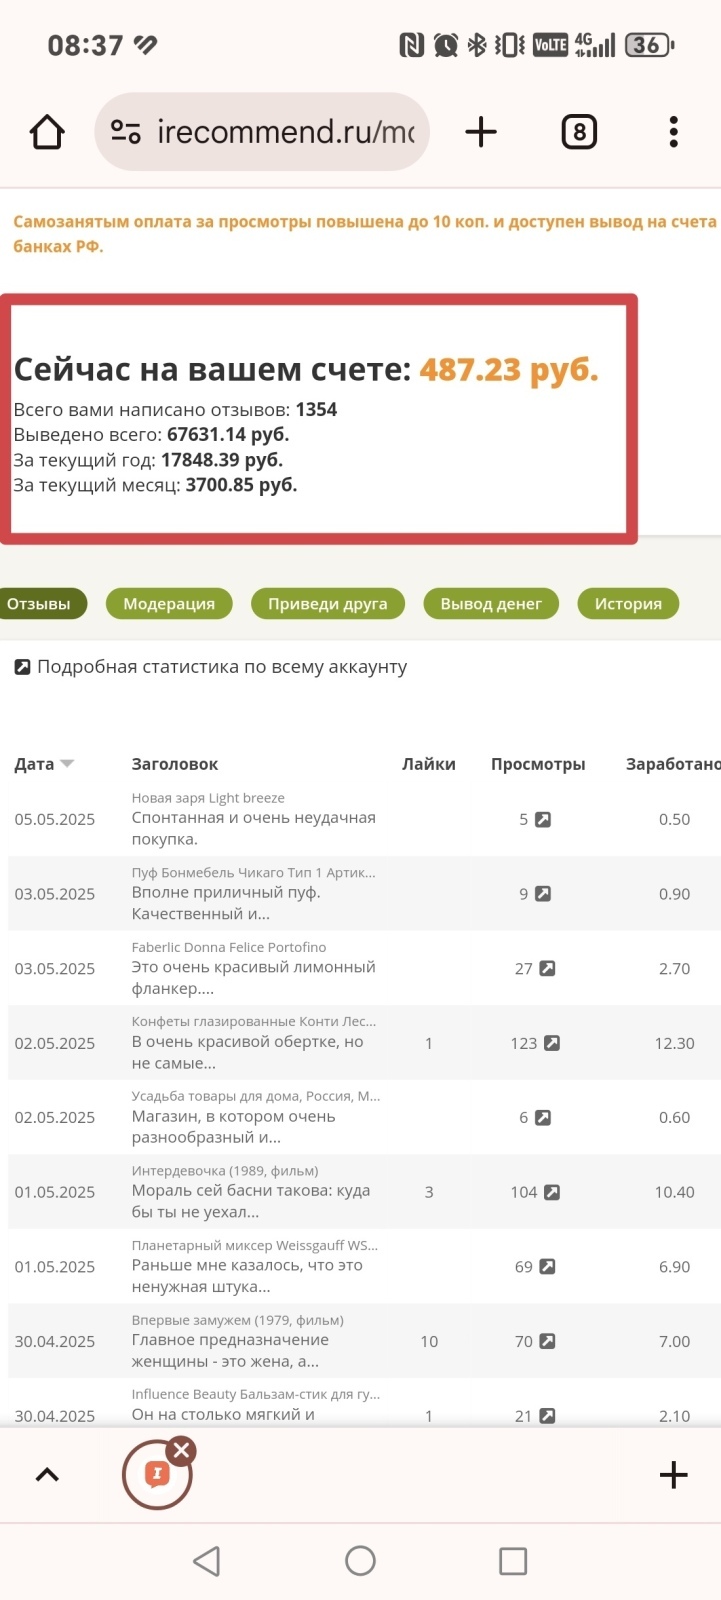The width and height of the screenshot is (721, 1600).
Task: Open view stats icon for 104 views row
Action: 551,1192
